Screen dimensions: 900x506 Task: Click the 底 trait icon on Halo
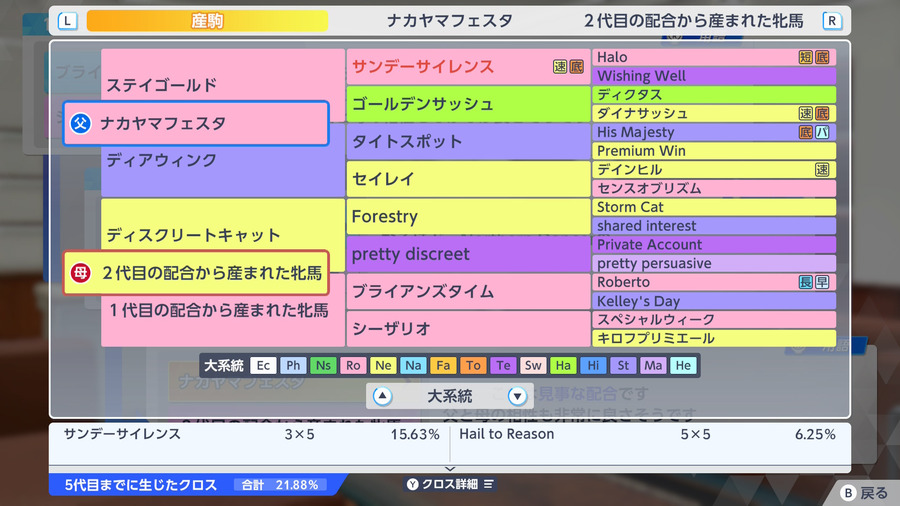pos(822,57)
